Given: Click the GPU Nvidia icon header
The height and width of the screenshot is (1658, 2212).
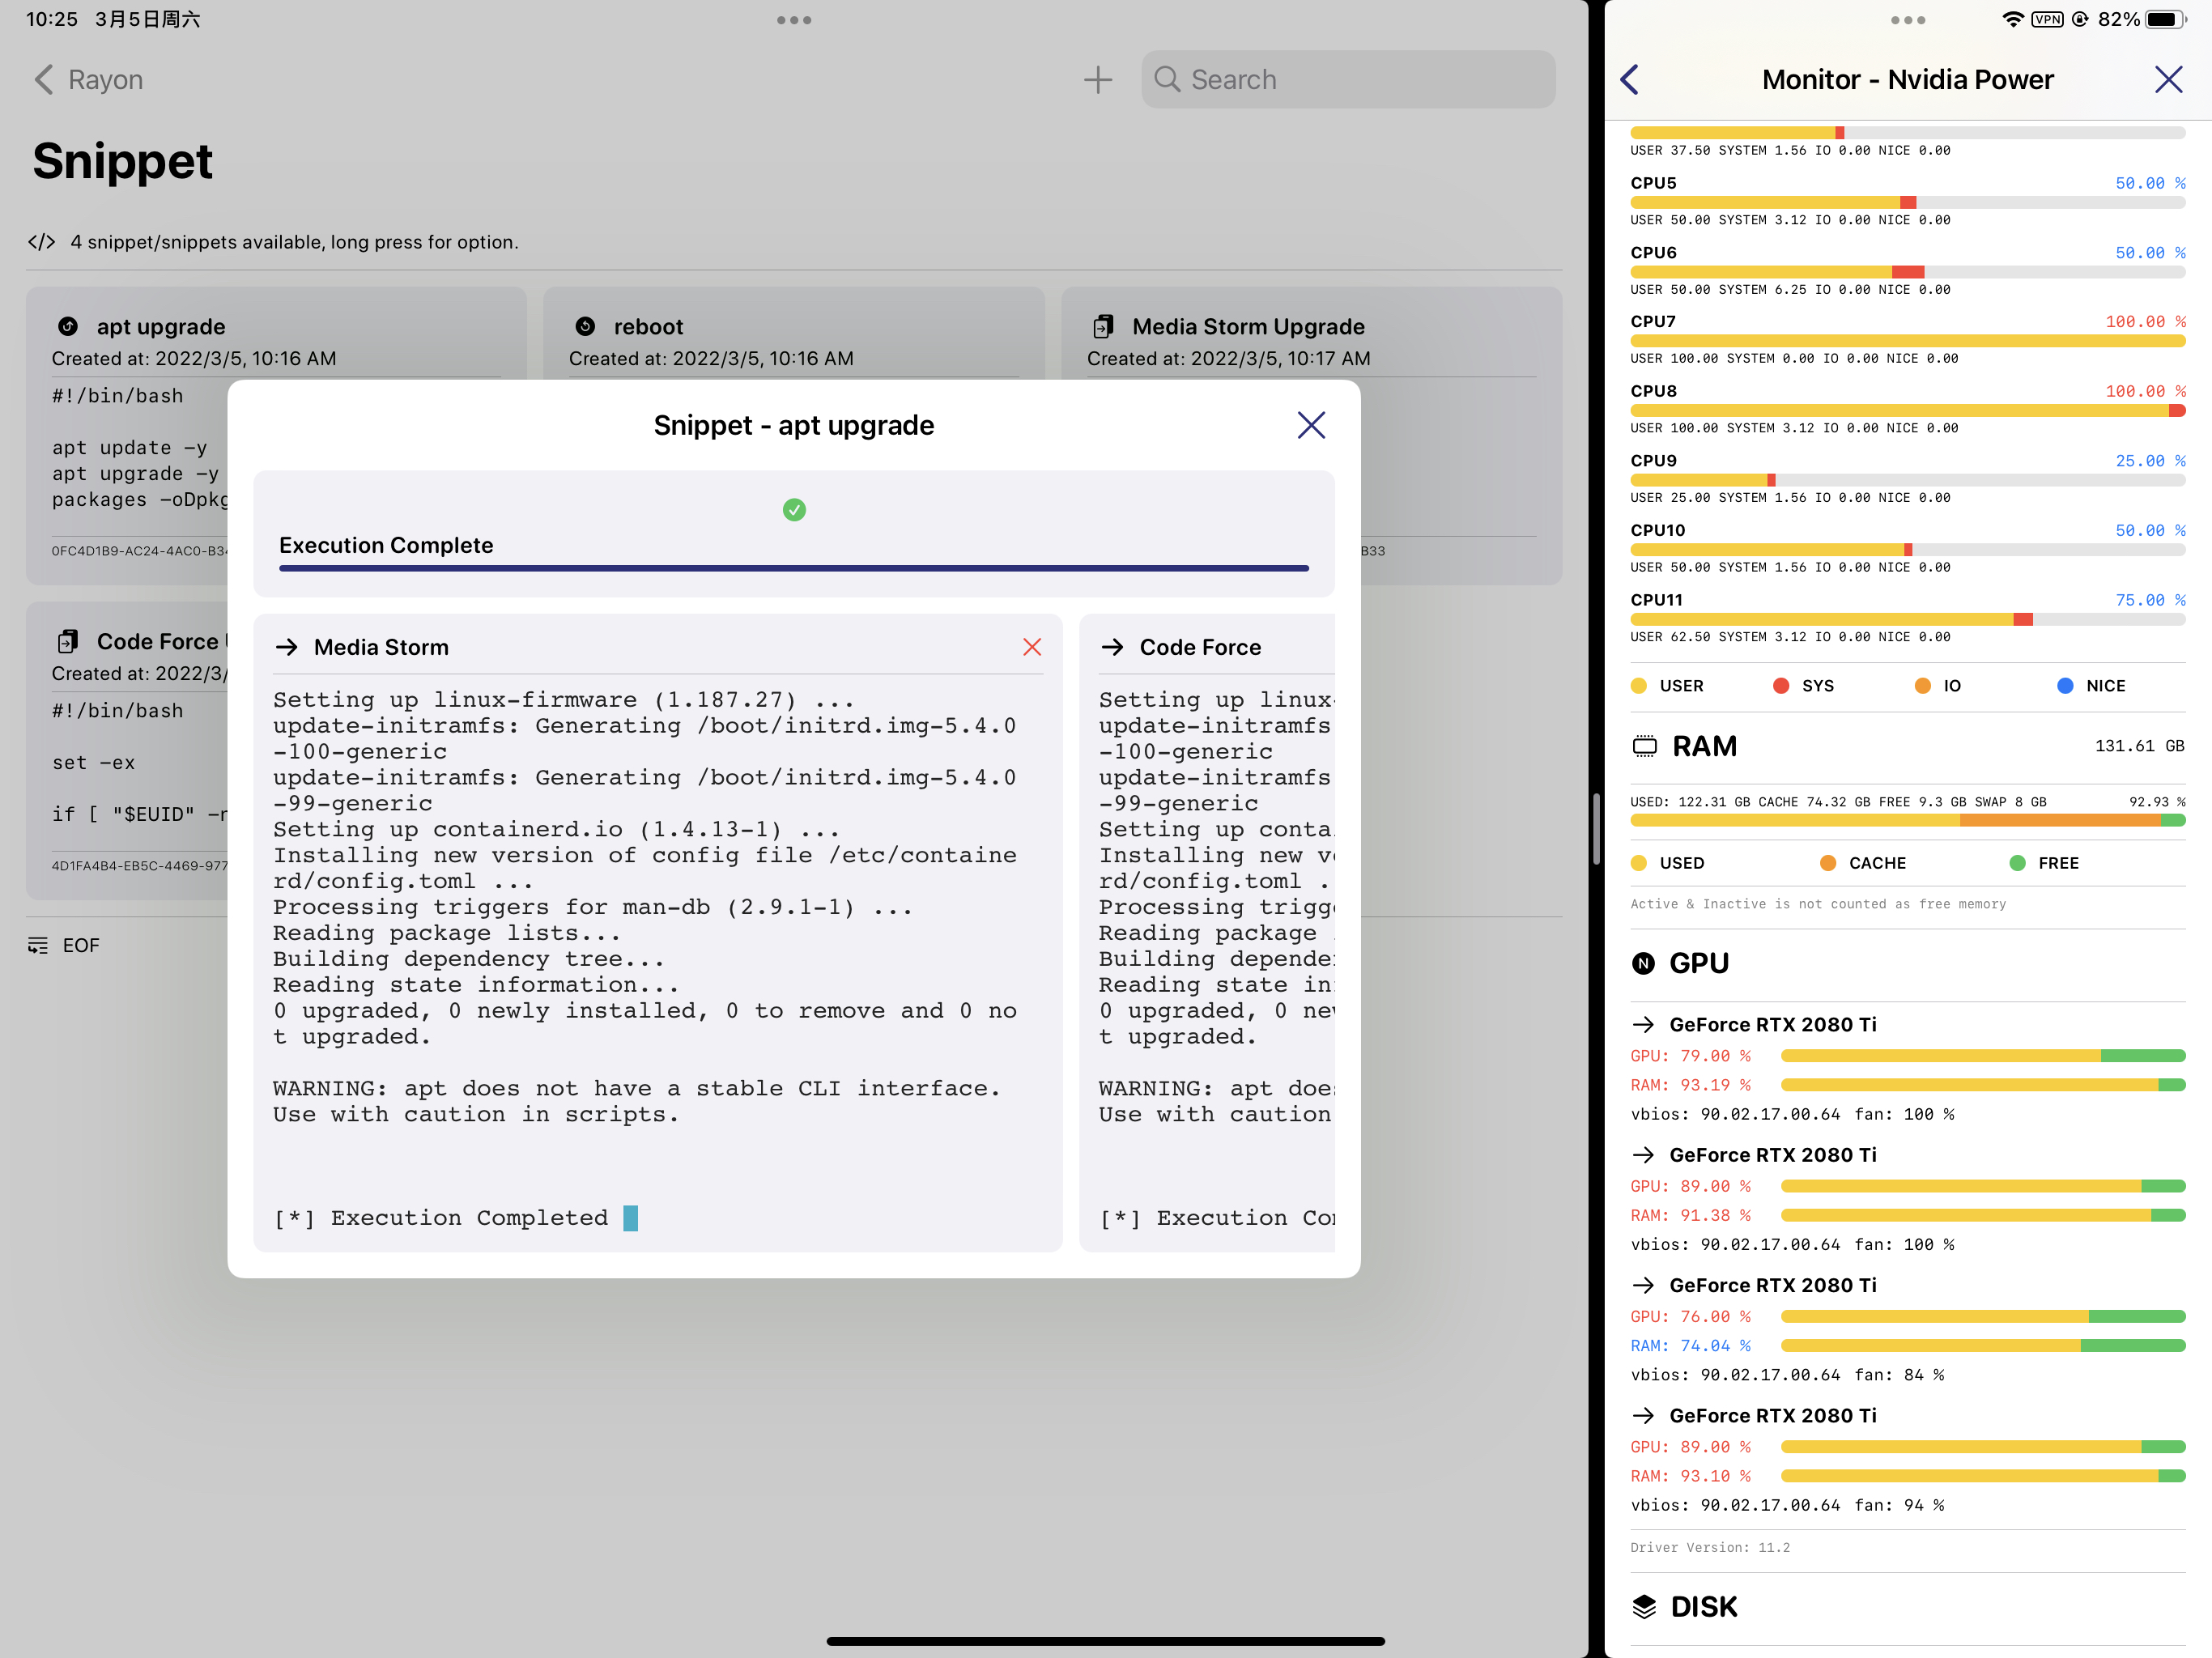Looking at the screenshot, I should [x=1643, y=963].
